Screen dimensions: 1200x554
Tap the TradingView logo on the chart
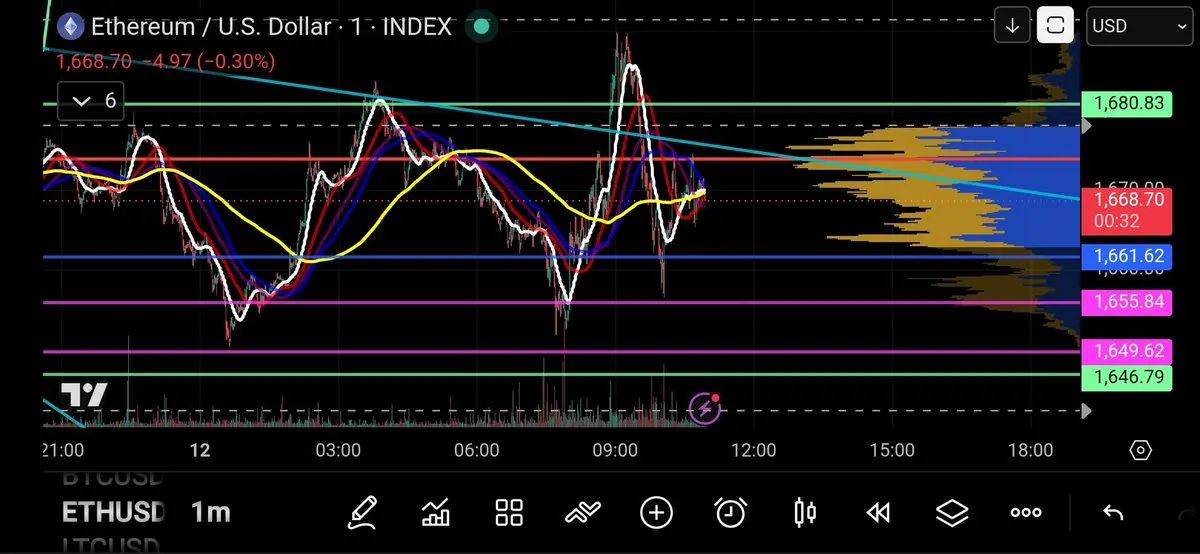coord(84,395)
